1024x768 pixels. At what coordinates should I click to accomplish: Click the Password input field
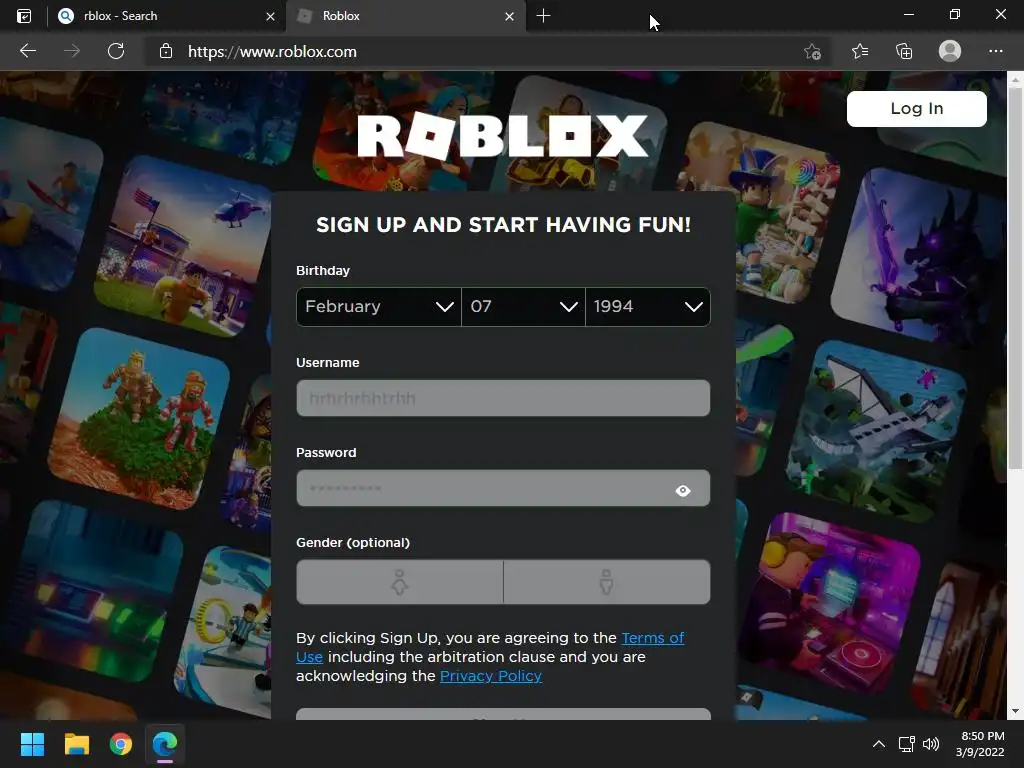coord(503,488)
